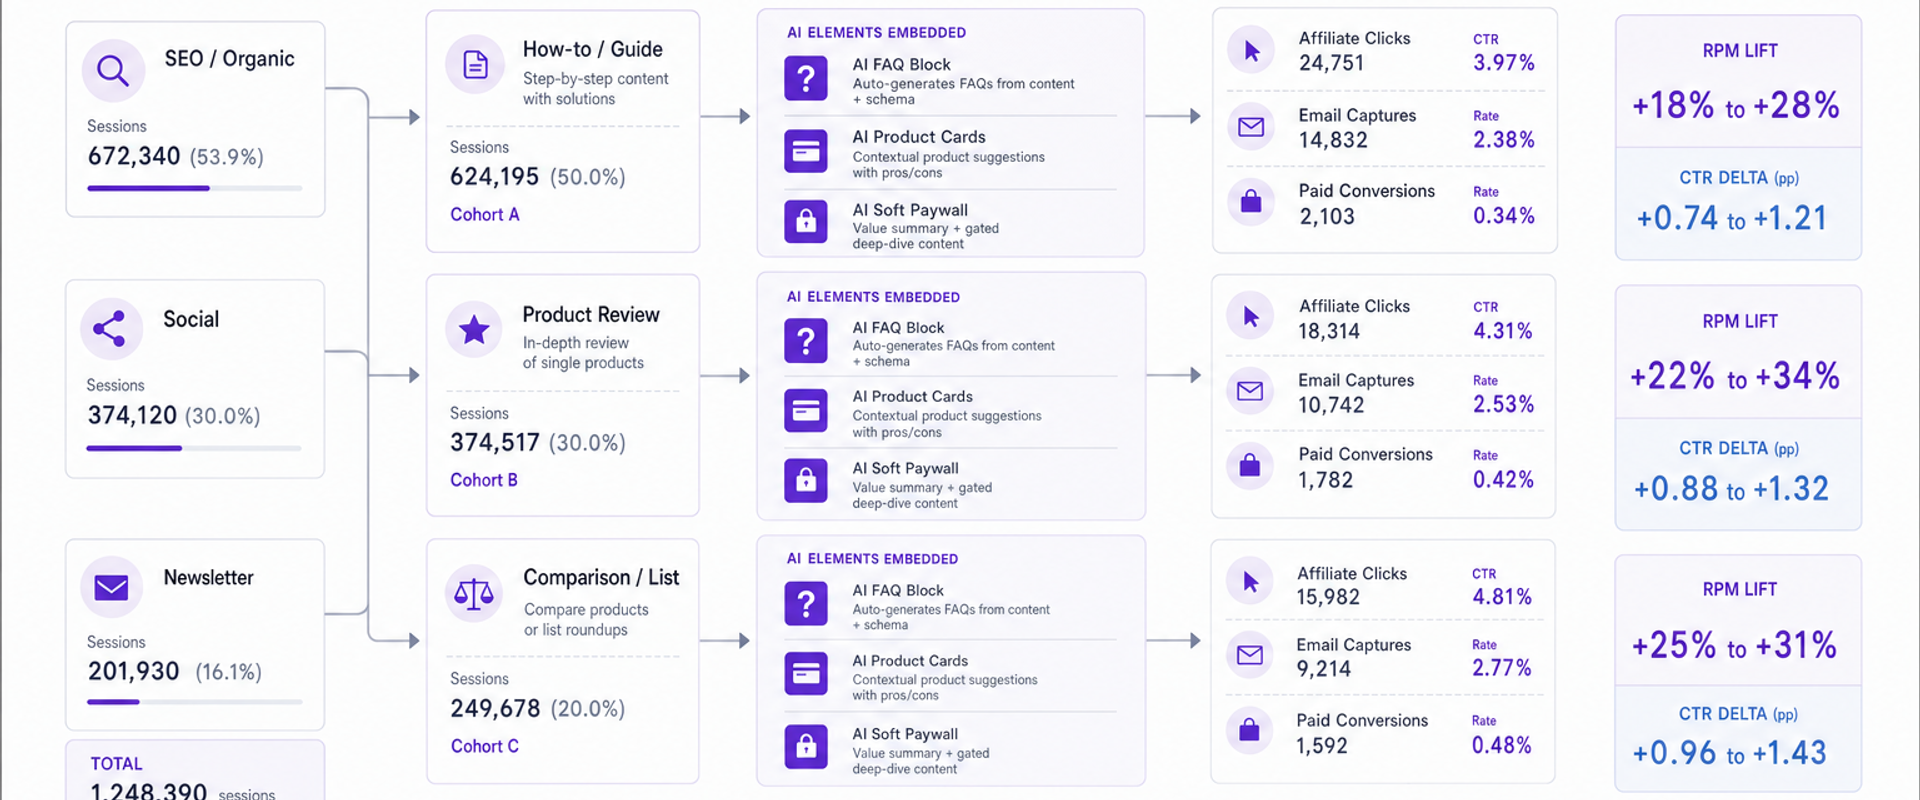Click the +0.88 to +1.32 CTR delta
Viewport: 1920px width, 800px height.
1732,488
